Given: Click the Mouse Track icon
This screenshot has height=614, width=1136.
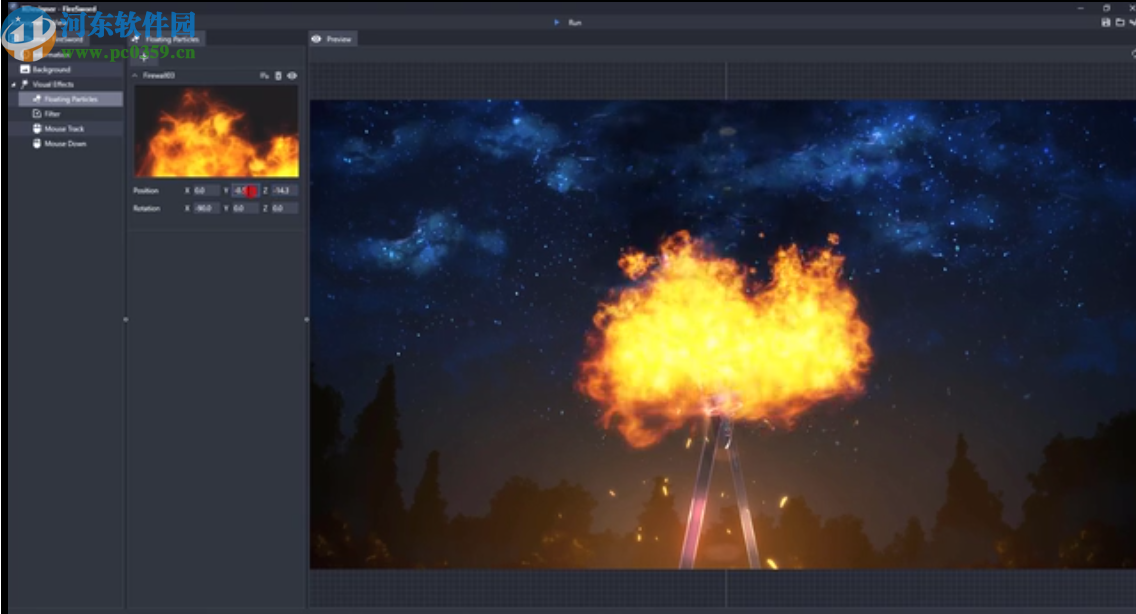Looking at the screenshot, I should [37, 129].
